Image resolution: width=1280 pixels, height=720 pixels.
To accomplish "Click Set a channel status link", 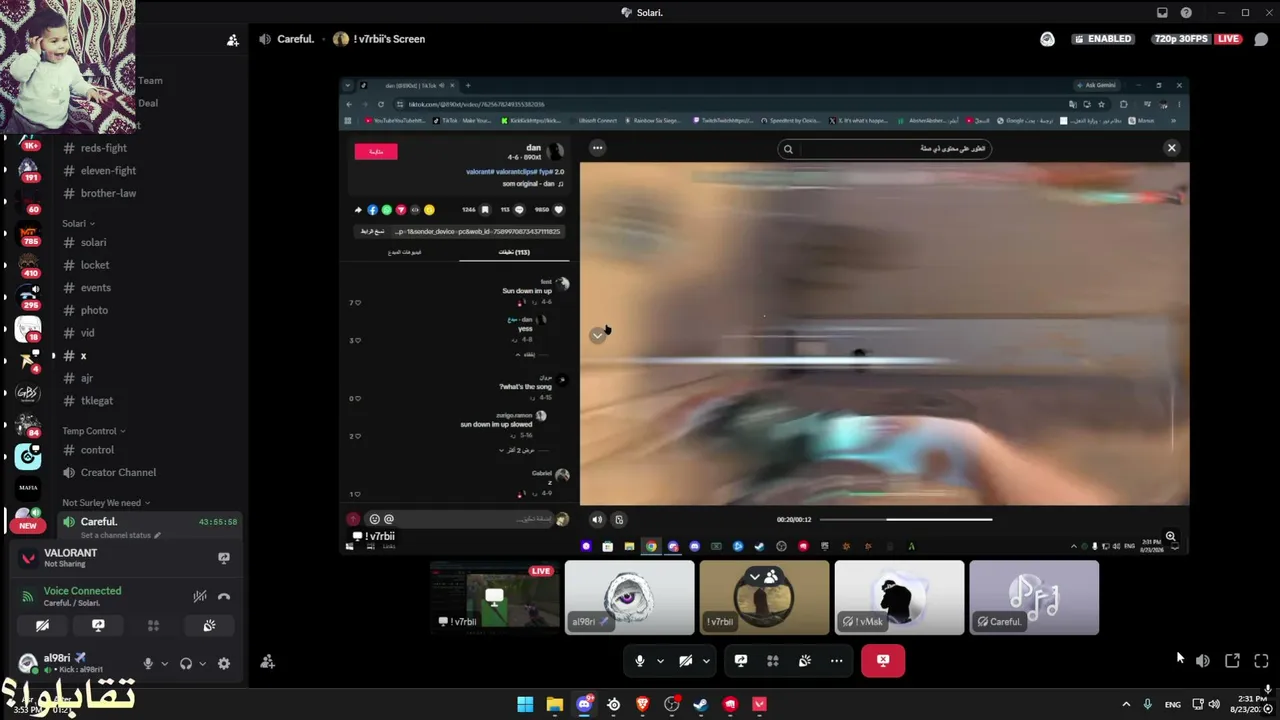I will tap(115, 535).
